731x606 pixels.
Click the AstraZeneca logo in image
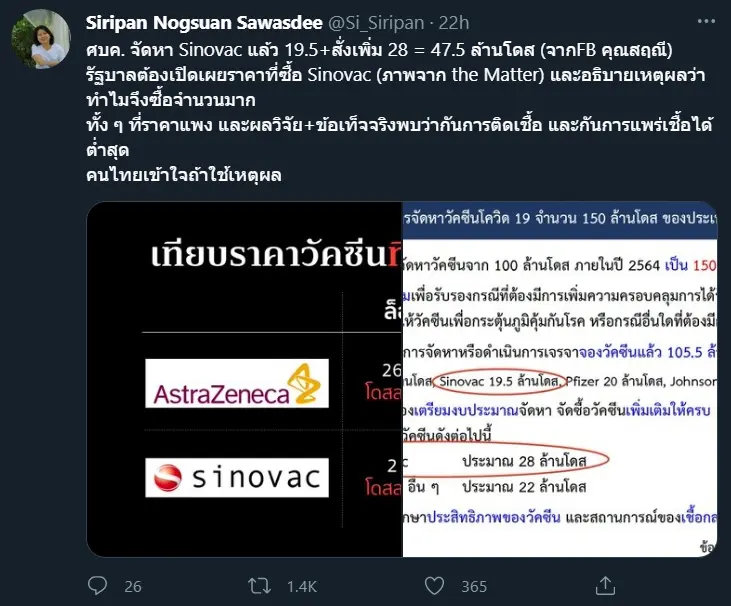coord(237,383)
